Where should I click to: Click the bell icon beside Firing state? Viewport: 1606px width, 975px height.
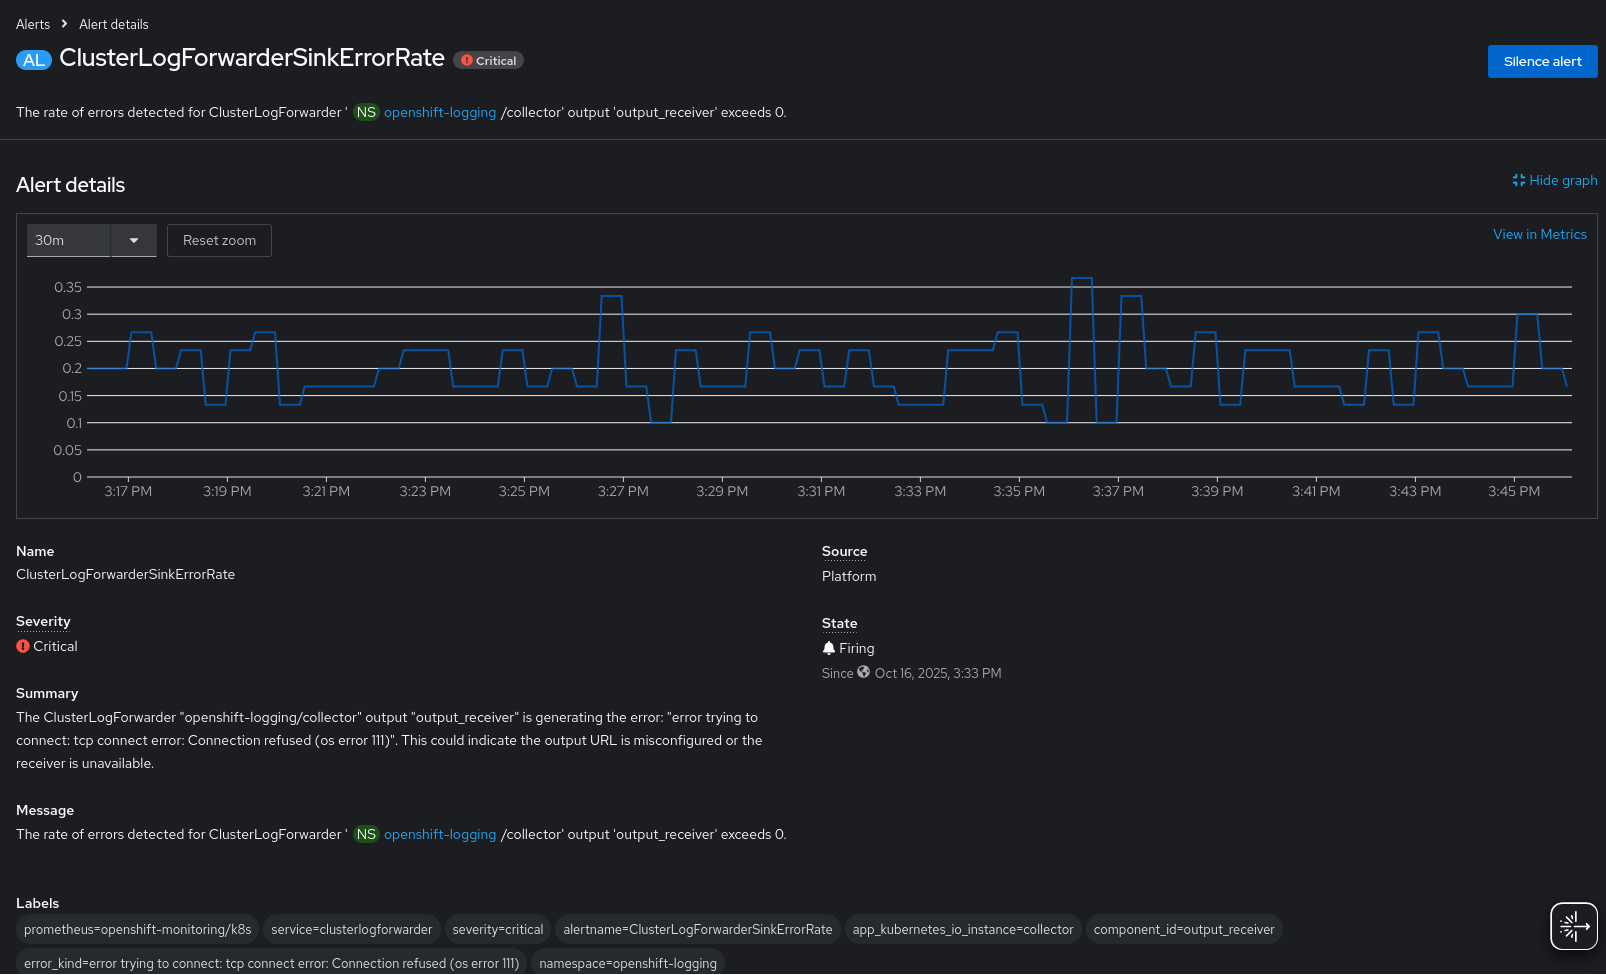coord(829,648)
